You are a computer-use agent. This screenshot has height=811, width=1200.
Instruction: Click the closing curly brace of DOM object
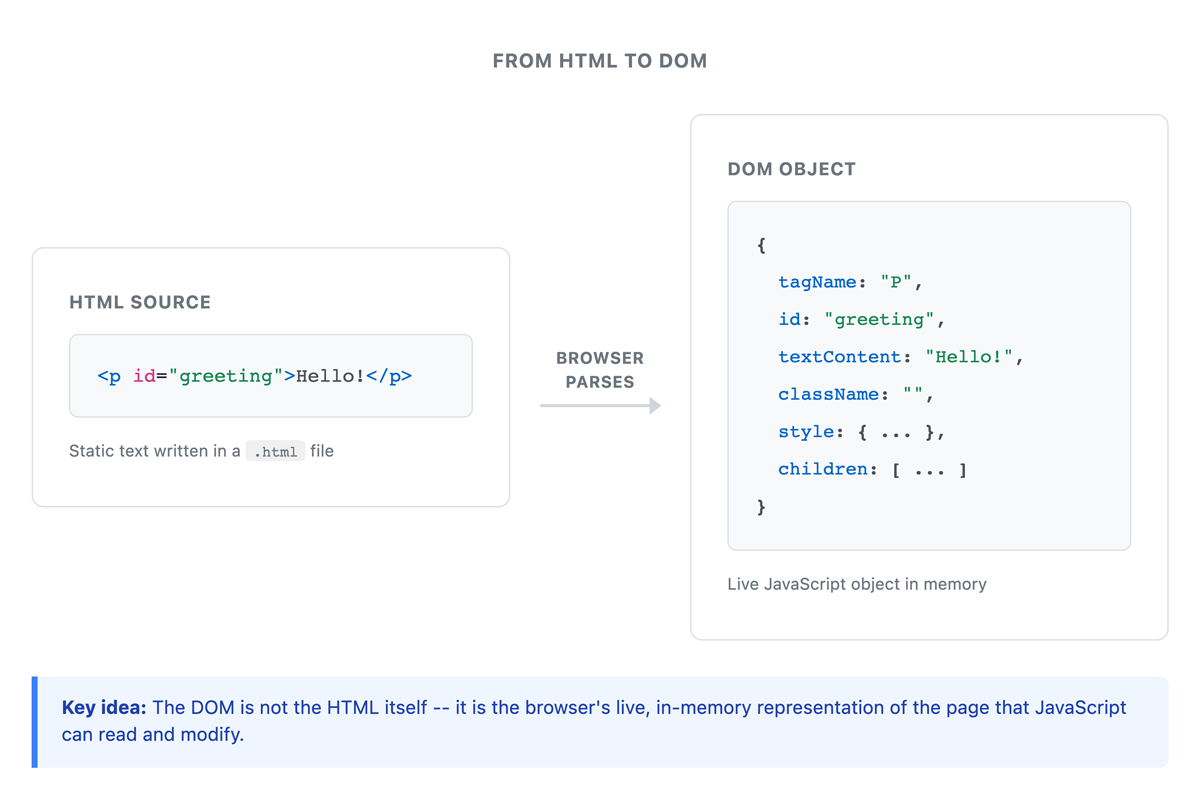coord(762,507)
